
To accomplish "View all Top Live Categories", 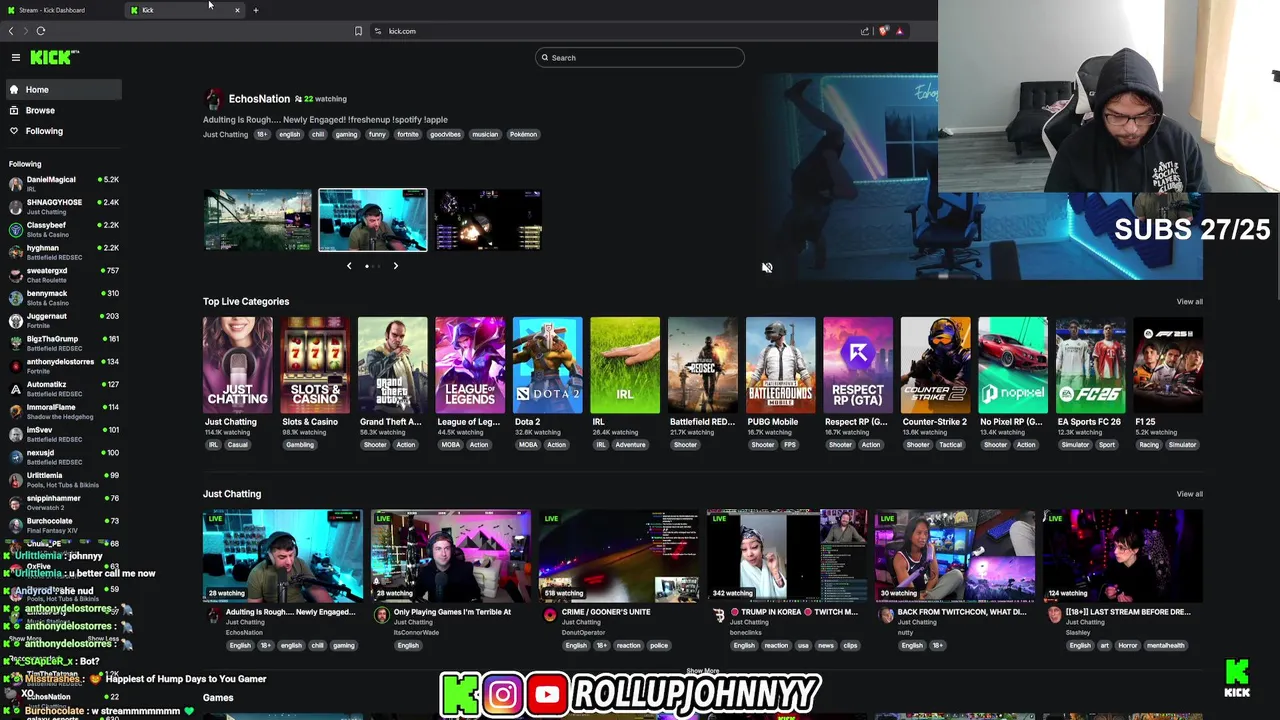I will 1189,301.
